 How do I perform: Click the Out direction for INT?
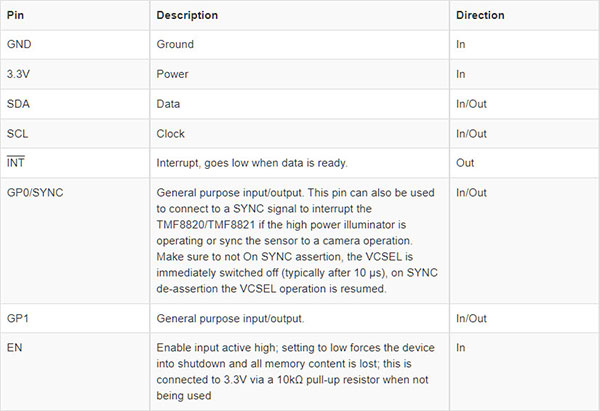click(x=465, y=163)
